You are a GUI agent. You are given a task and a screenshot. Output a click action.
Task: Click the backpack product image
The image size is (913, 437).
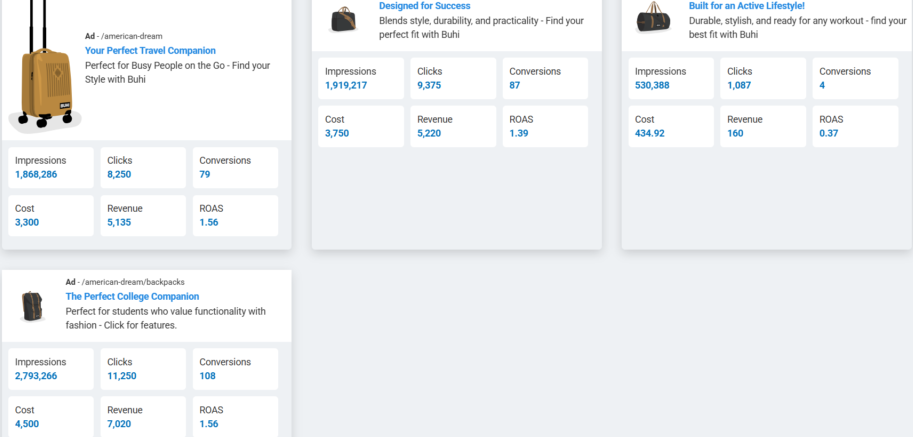pos(33,306)
